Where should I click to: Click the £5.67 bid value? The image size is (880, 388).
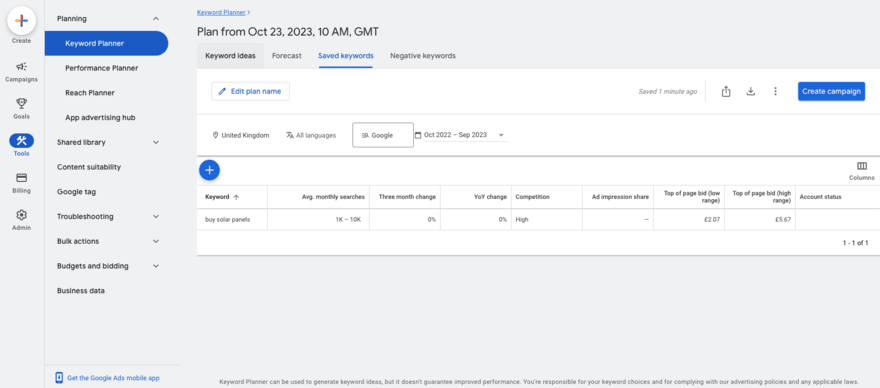[x=783, y=220]
